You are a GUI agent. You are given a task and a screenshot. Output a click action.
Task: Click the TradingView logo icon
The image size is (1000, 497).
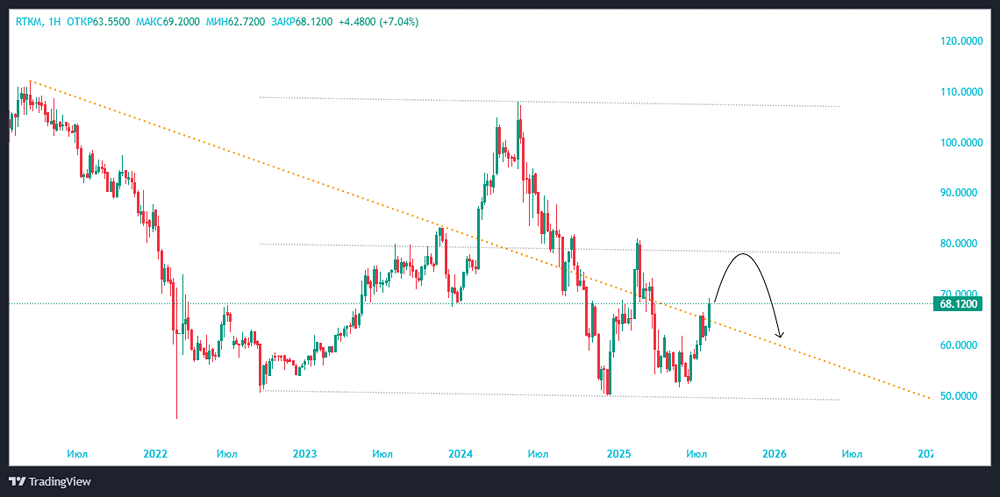point(17,481)
